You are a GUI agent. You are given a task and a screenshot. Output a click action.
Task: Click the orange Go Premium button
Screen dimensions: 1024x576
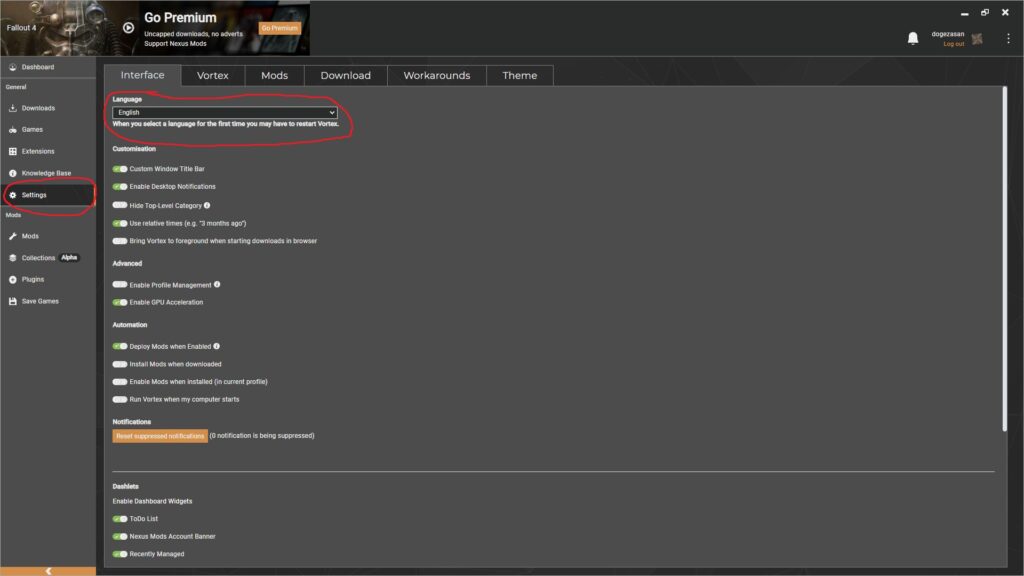[x=280, y=28]
